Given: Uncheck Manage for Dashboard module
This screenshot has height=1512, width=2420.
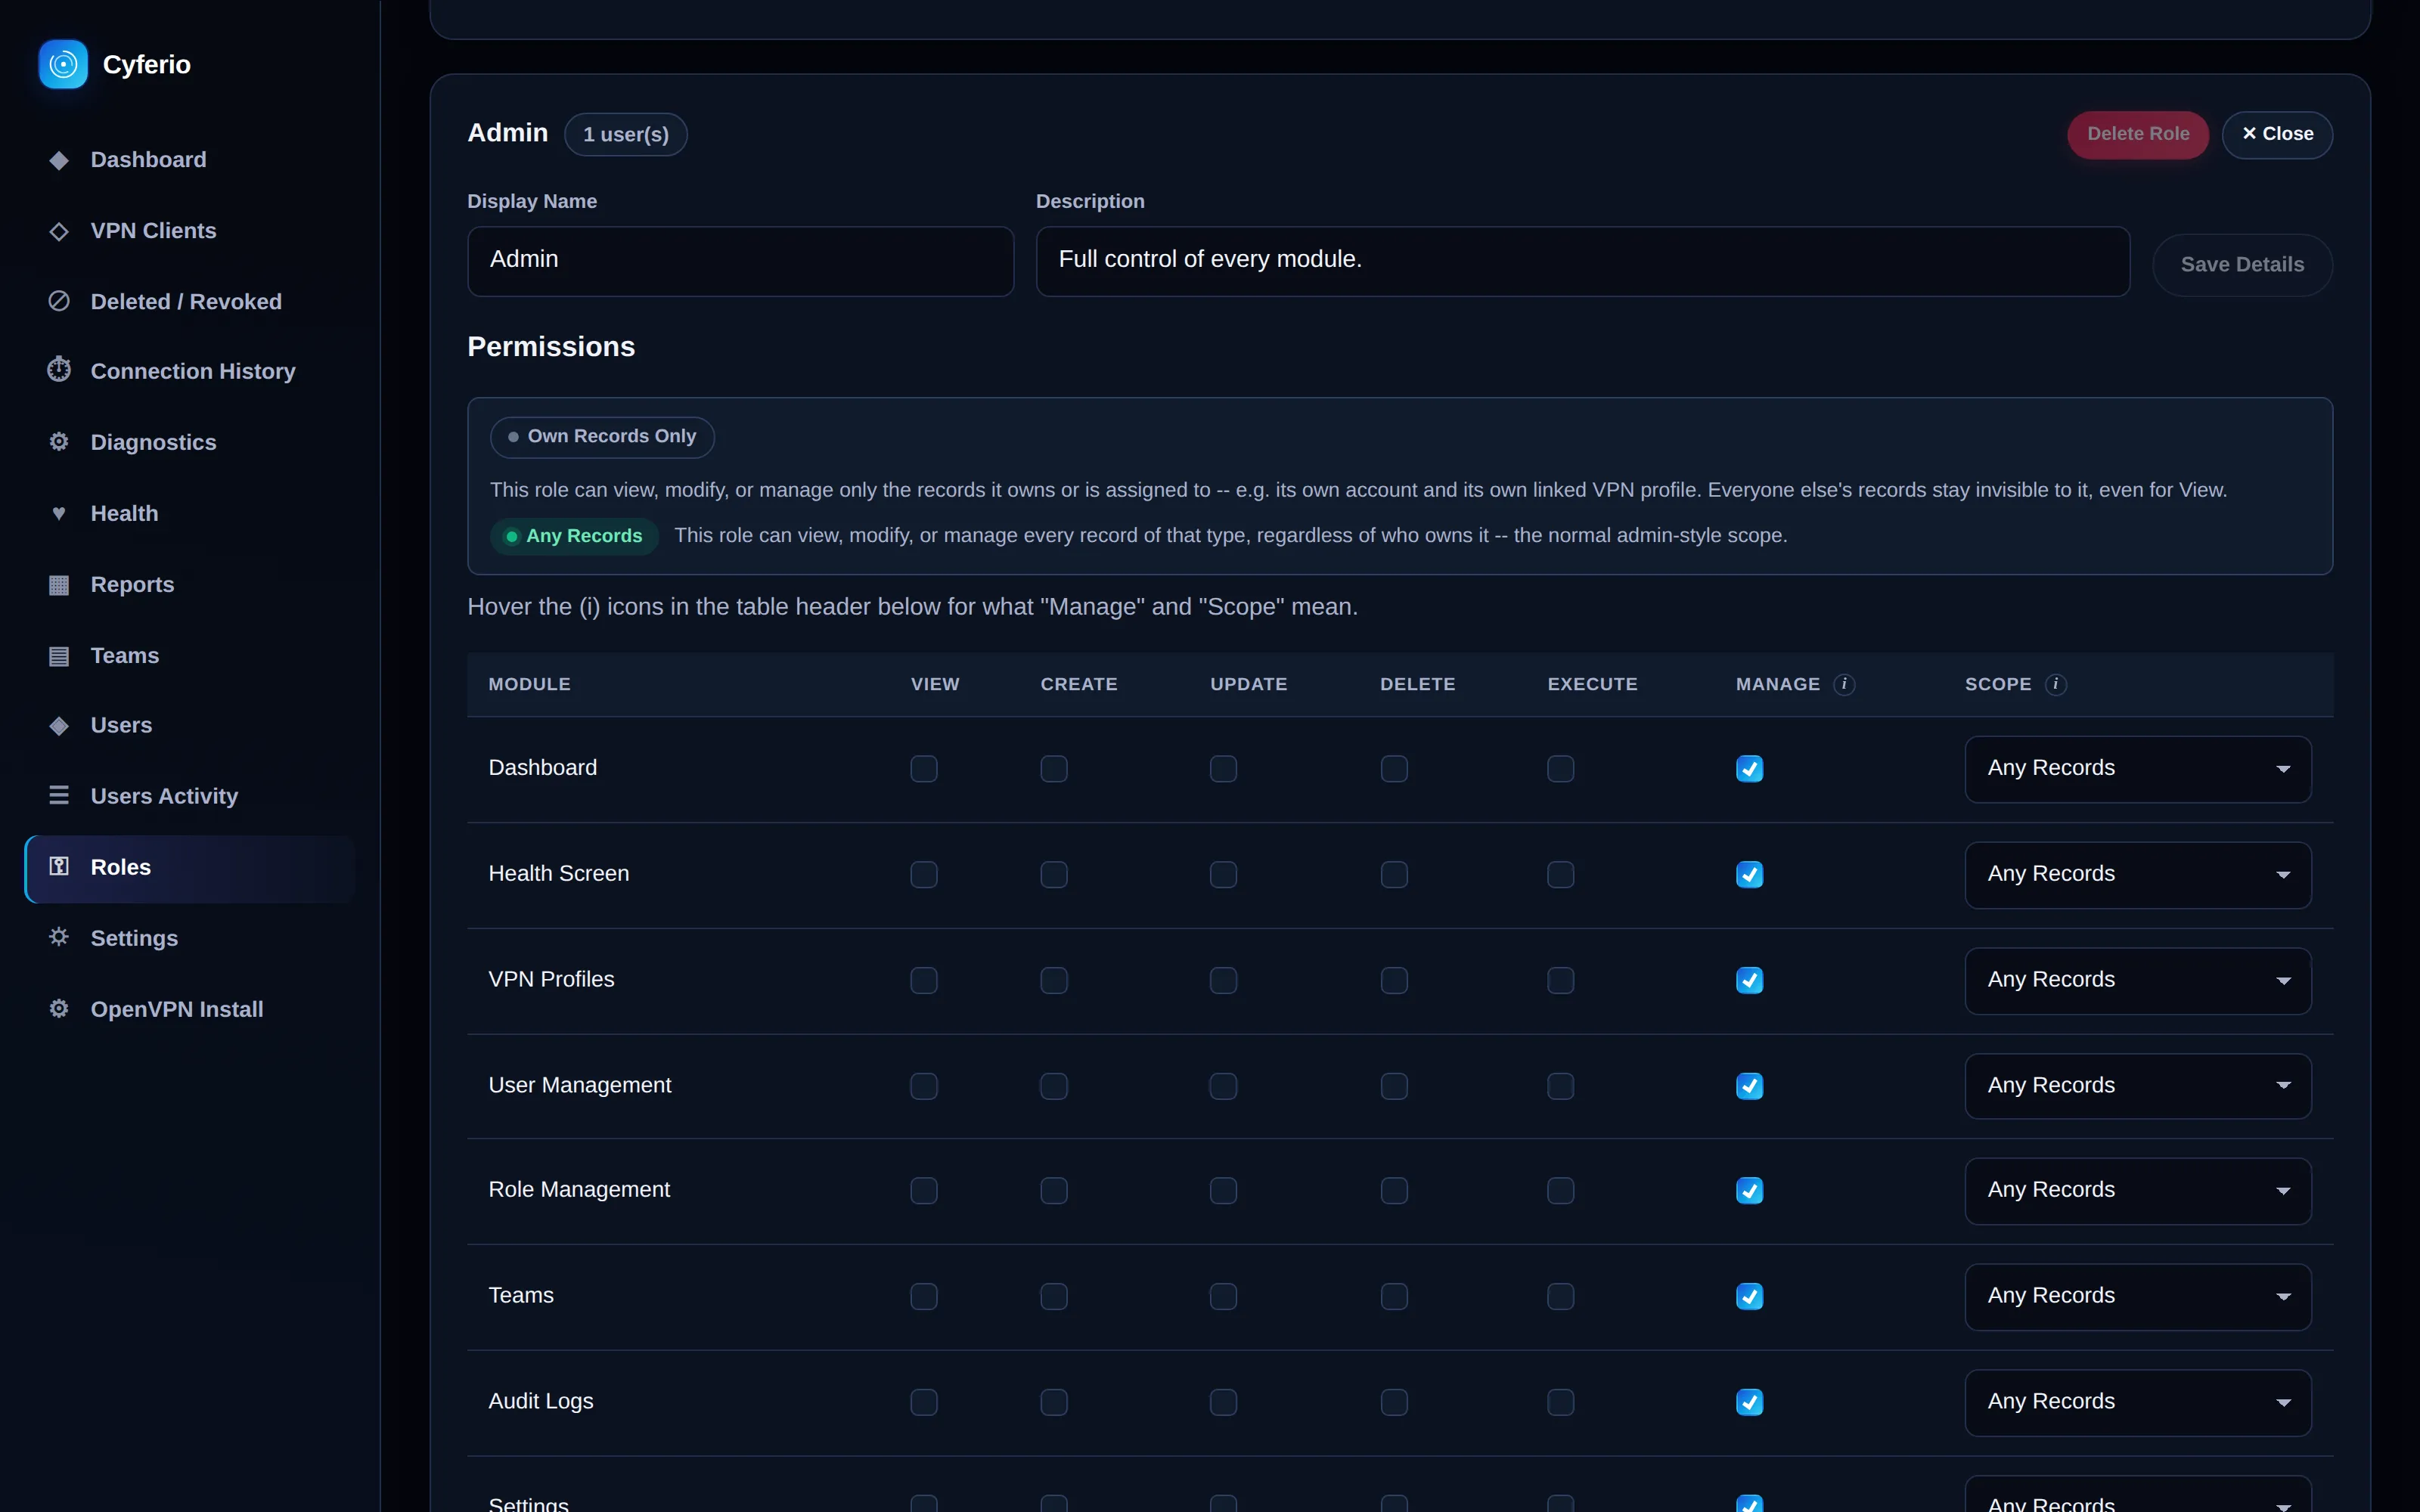Looking at the screenshot, I should pyautogui.click(x=1749, y=769).
